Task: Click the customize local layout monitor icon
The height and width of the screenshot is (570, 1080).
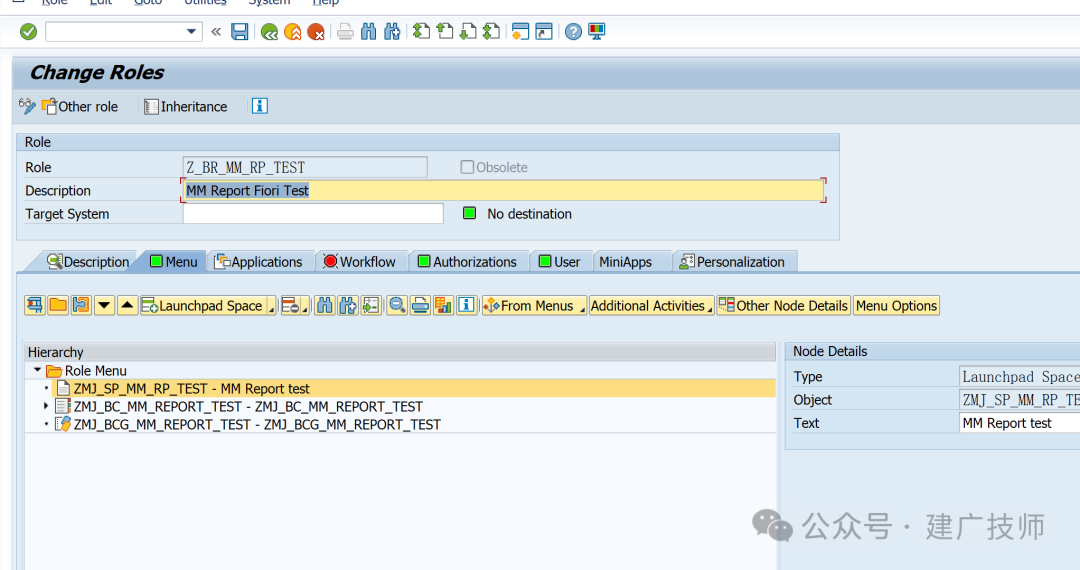Action: [596, 32]
